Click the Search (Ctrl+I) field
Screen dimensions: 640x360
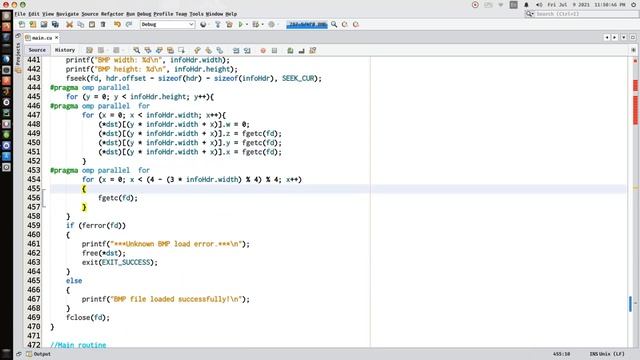point(586,14)
